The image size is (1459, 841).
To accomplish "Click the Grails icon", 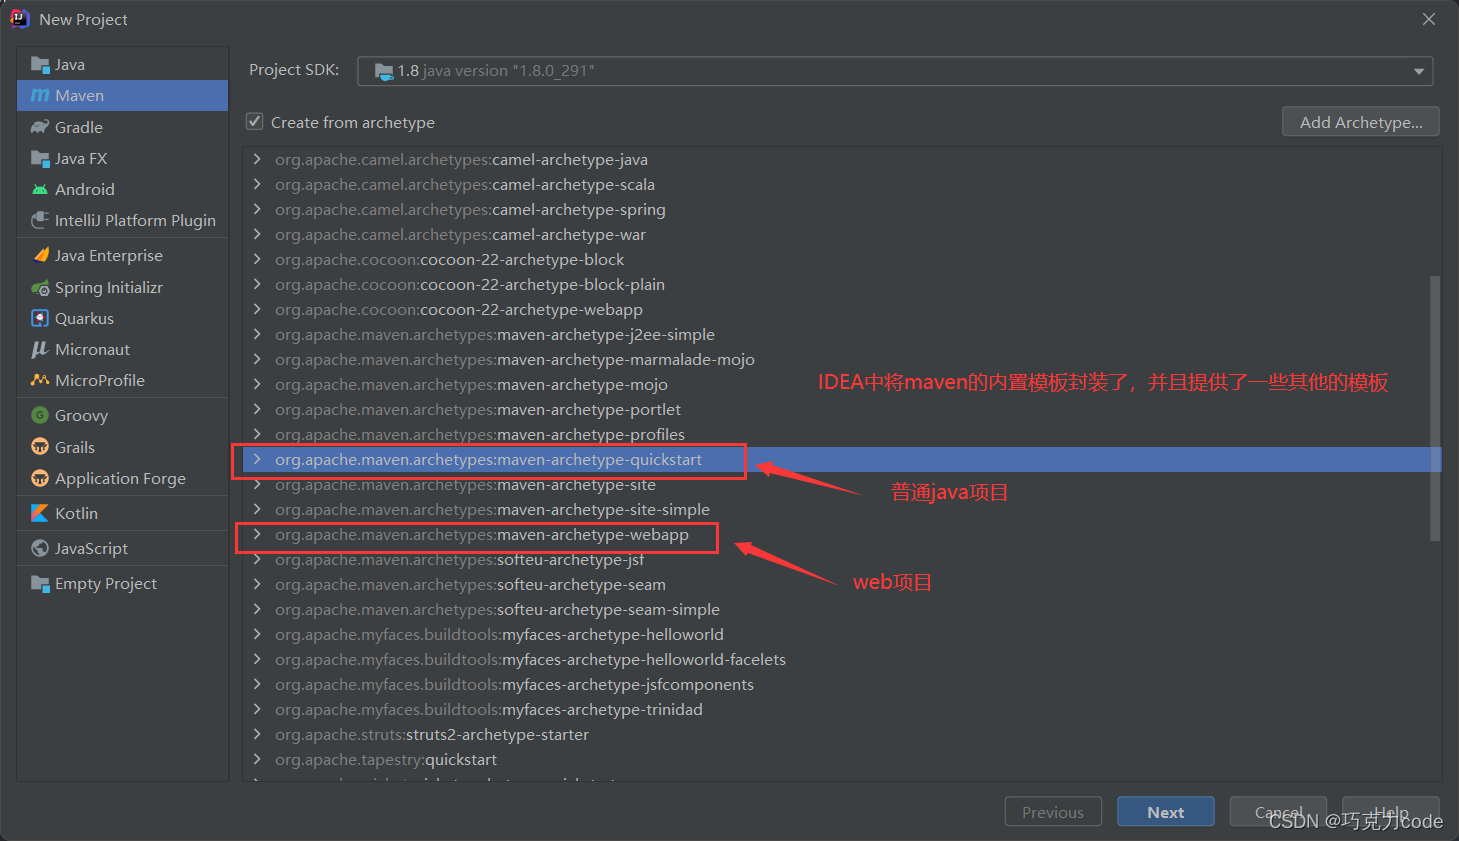I will pyautogui.click(x=40, y=447).
